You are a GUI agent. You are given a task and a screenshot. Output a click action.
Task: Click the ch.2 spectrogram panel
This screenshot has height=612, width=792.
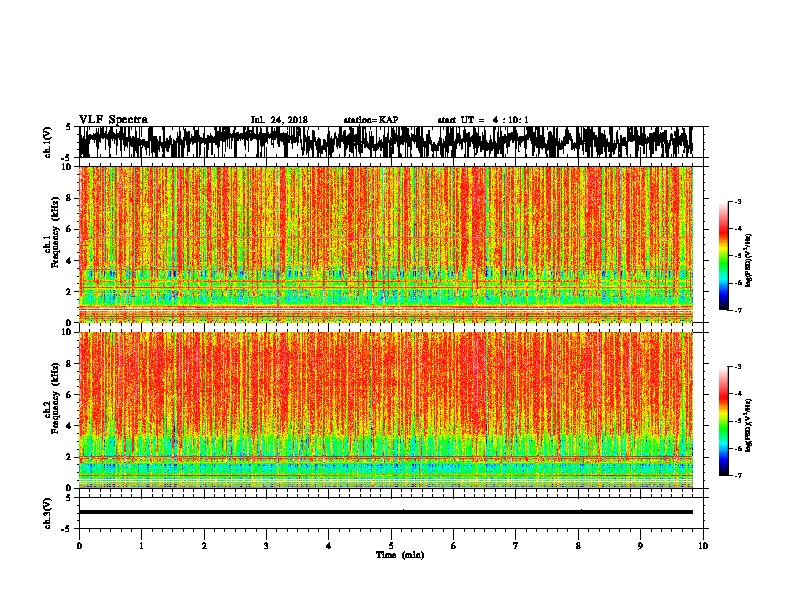[x=386, y=410]
